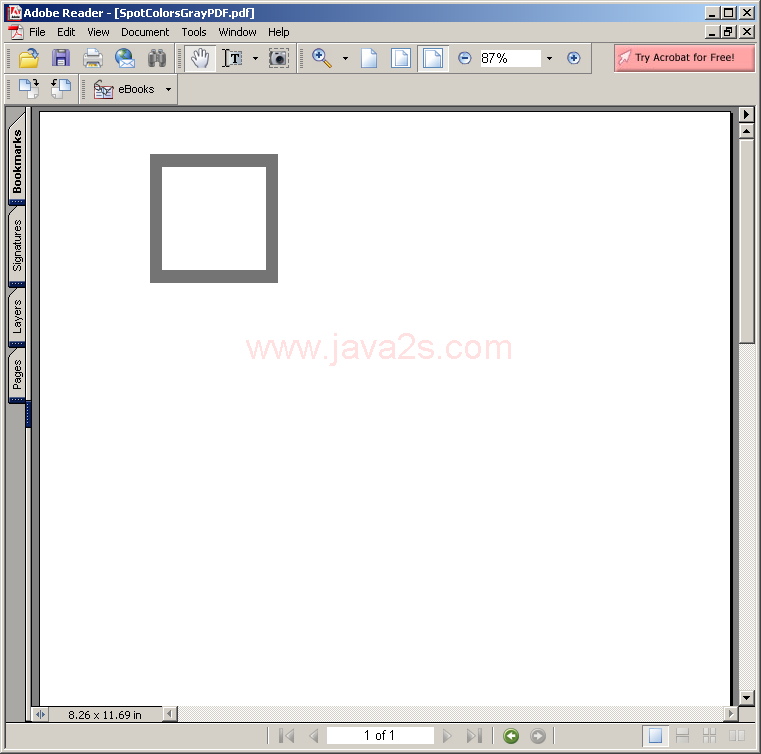Viewport: 761px width, 754px height.
Task: Click the 1 of 1 page number field
Action: pyautogui.click(x=380, y=736)
